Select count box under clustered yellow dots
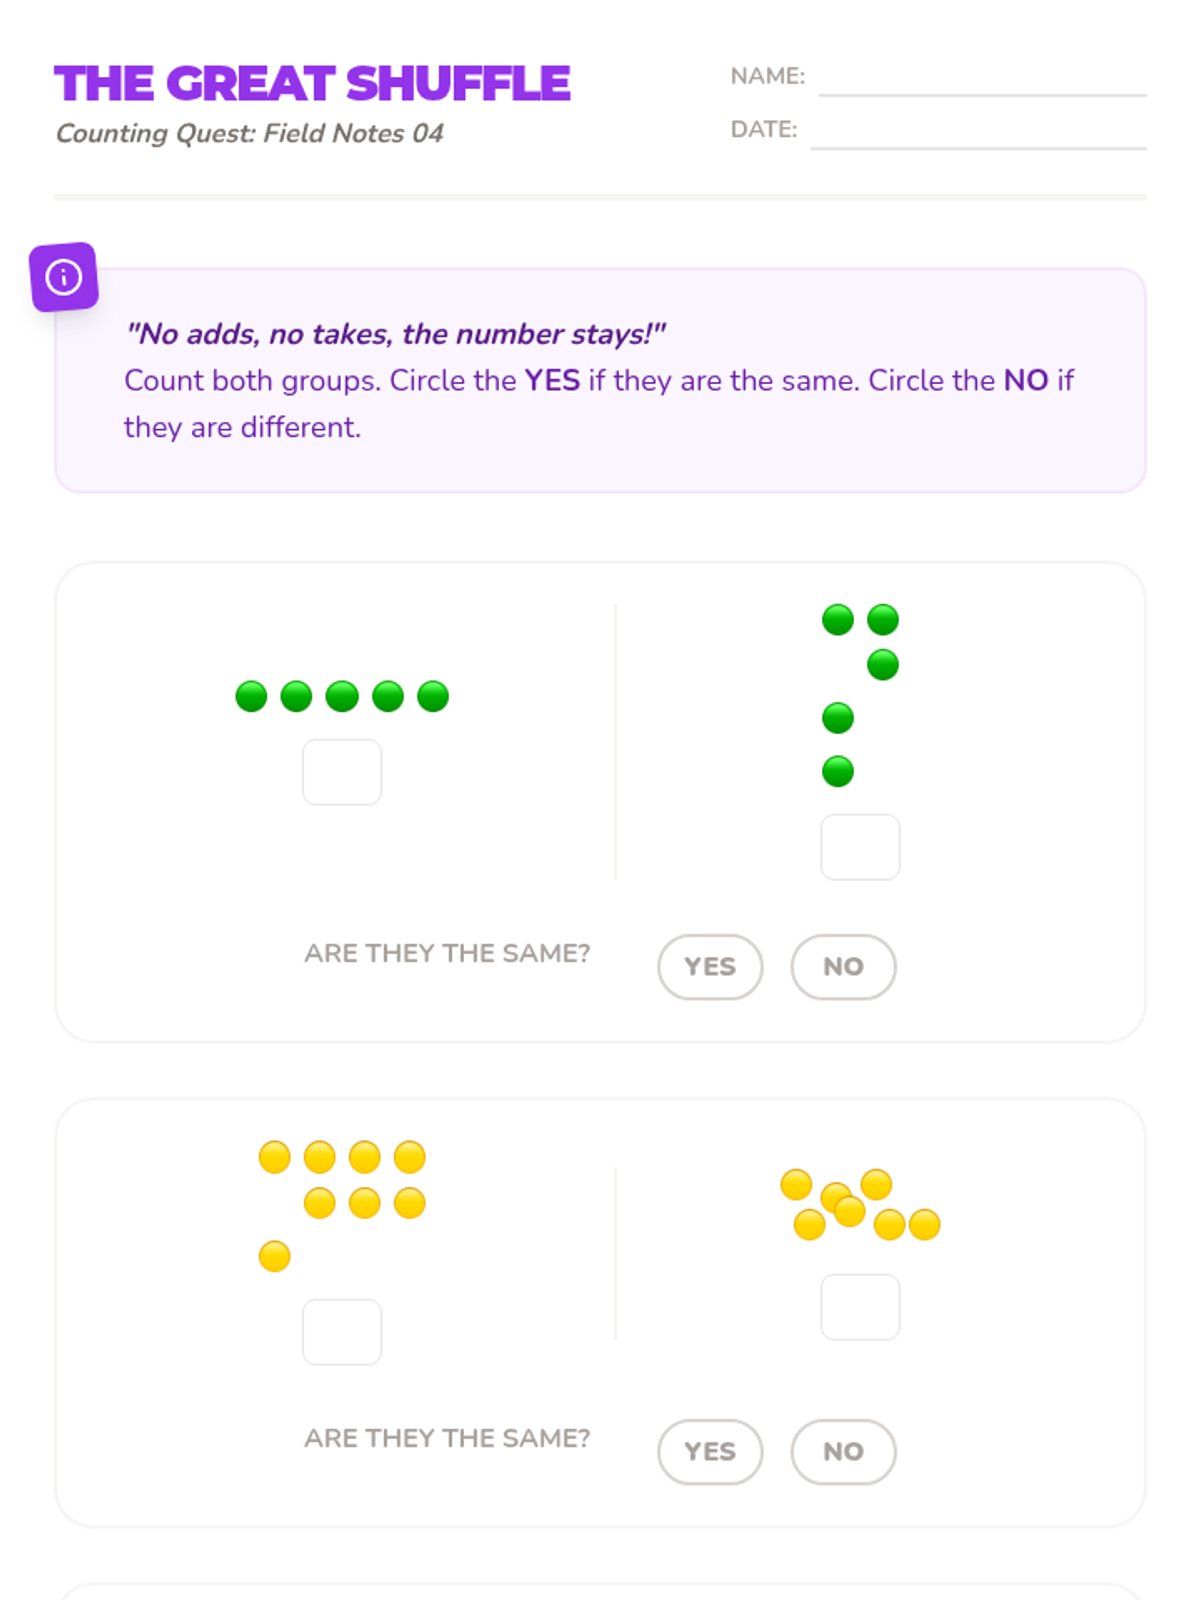 click(860, 1307)
